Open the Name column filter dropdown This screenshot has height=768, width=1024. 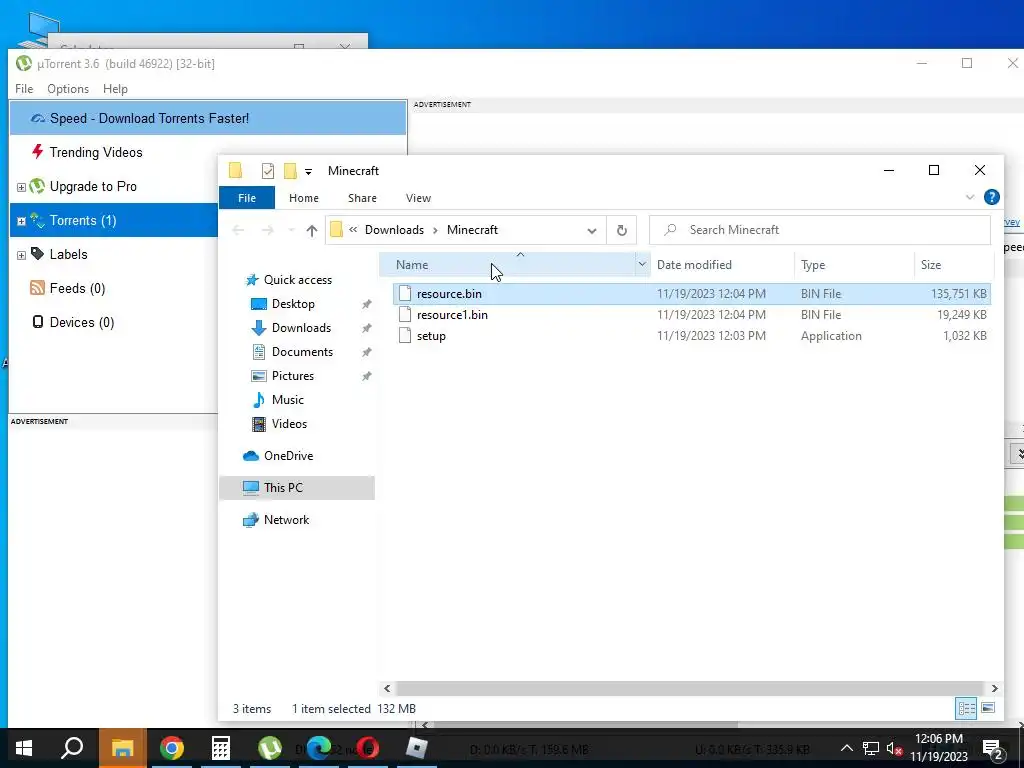coord(642,264)
